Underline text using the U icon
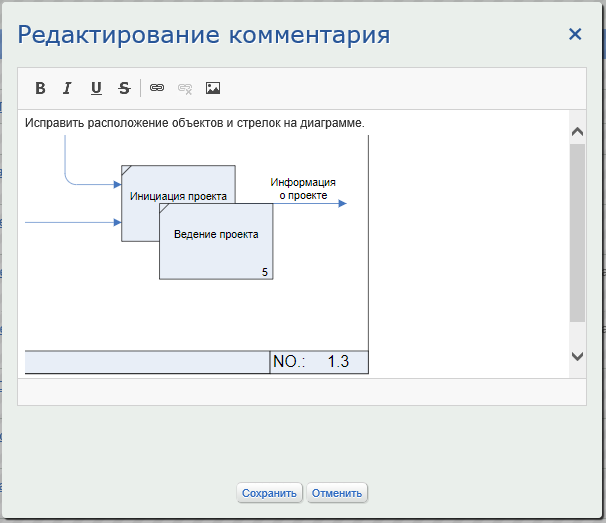The image size is (606, 523). pyautogui.click(x=96, y=88)
